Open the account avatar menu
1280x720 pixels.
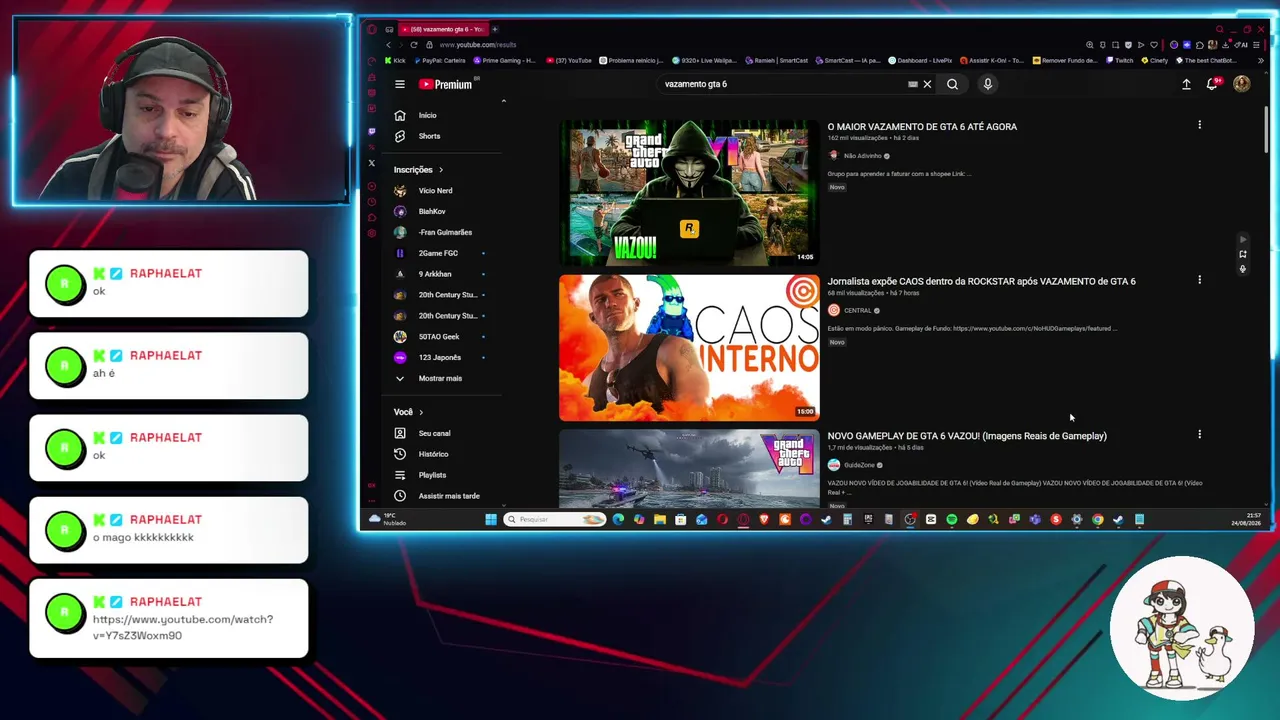click(x=1241, y=84)
